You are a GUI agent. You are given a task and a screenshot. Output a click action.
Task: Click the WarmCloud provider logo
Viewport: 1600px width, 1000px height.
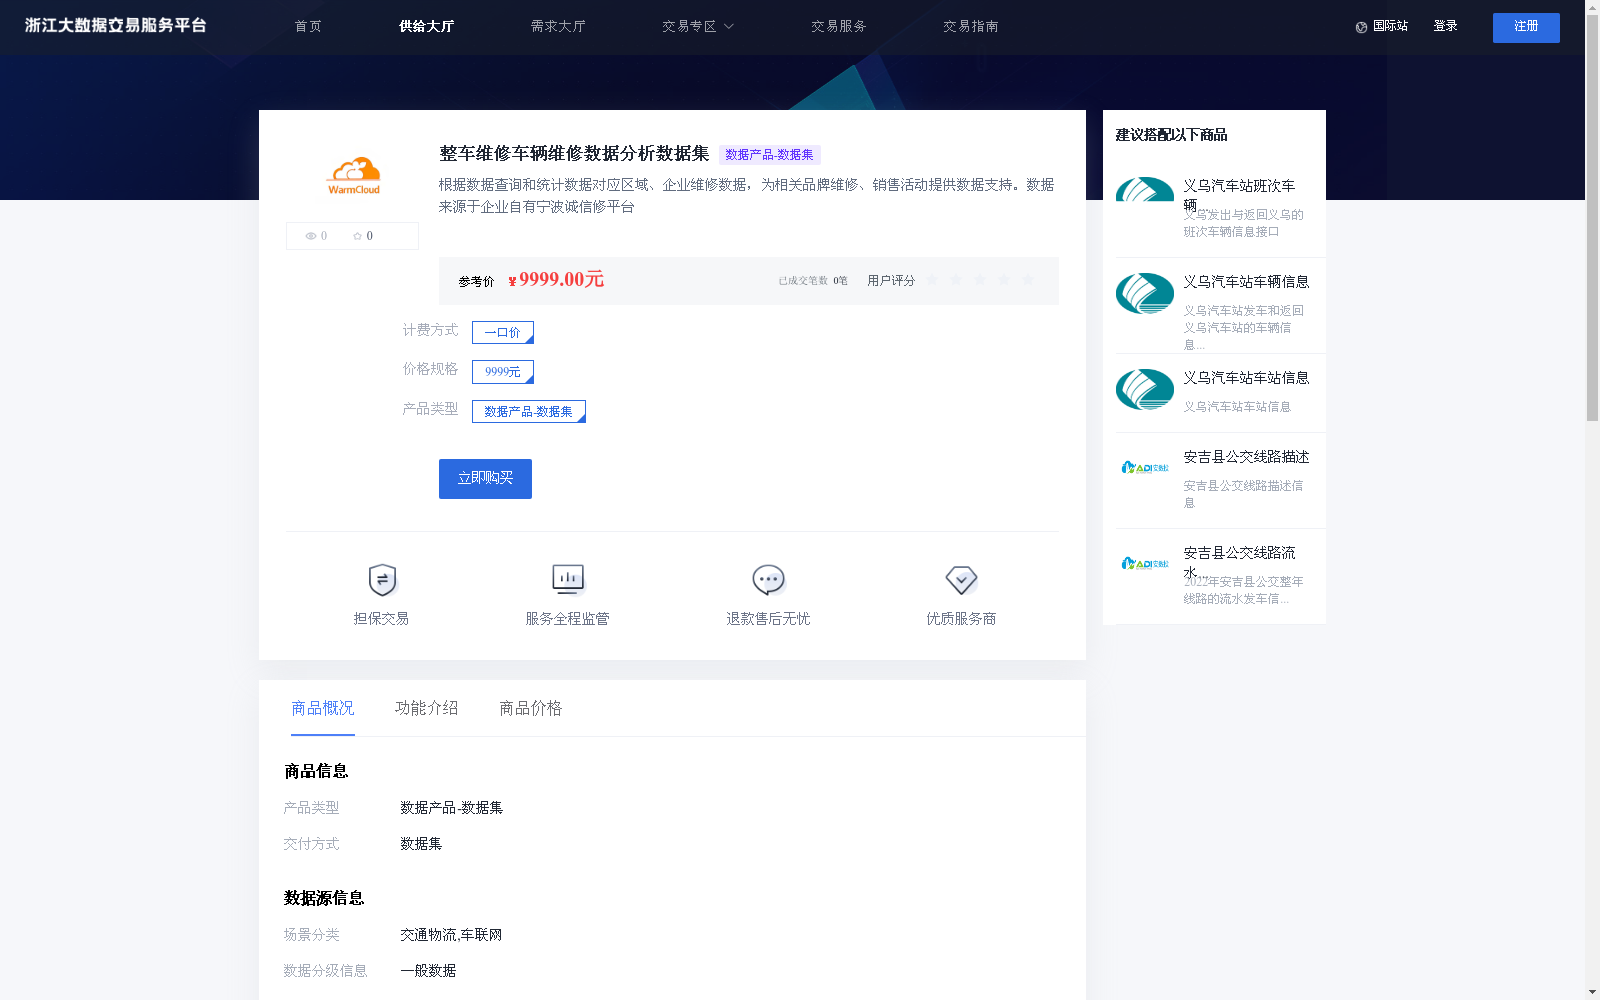(354, 175)
